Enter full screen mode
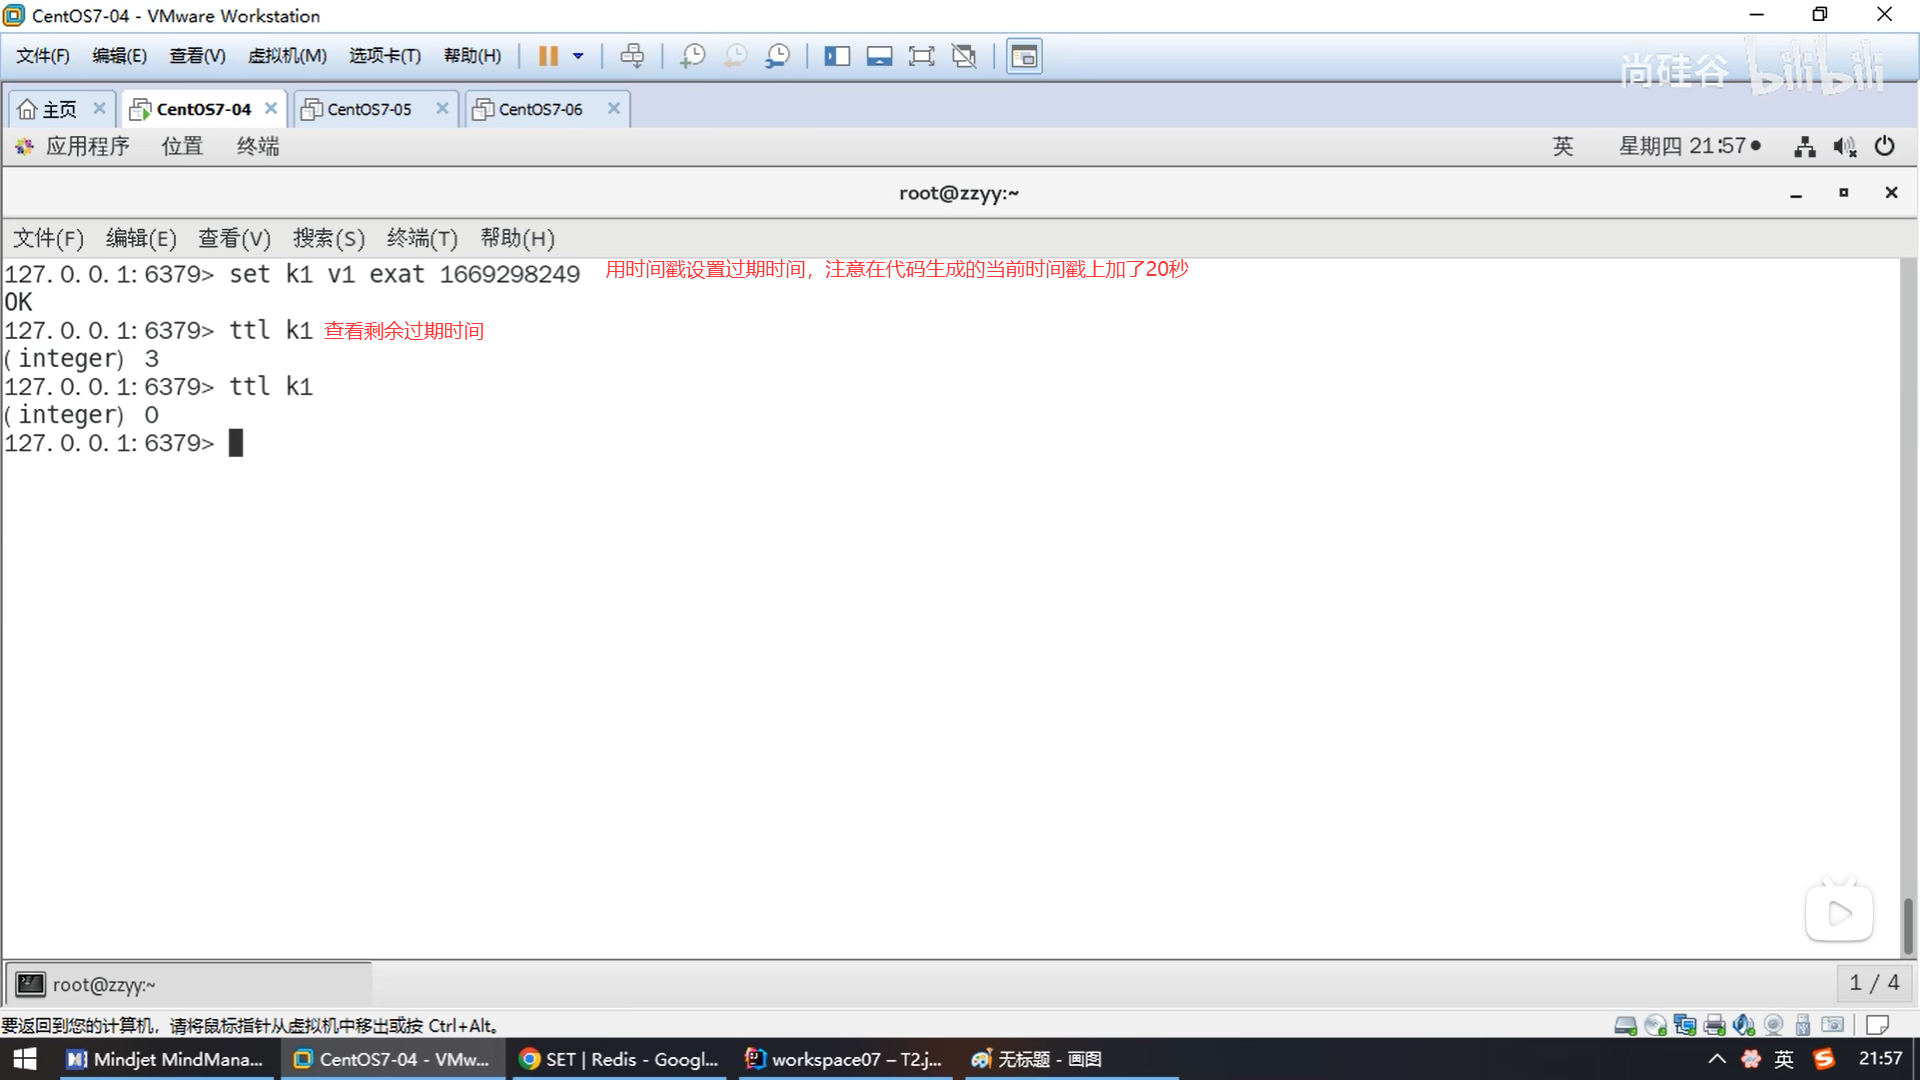 (x=921, y=56)
